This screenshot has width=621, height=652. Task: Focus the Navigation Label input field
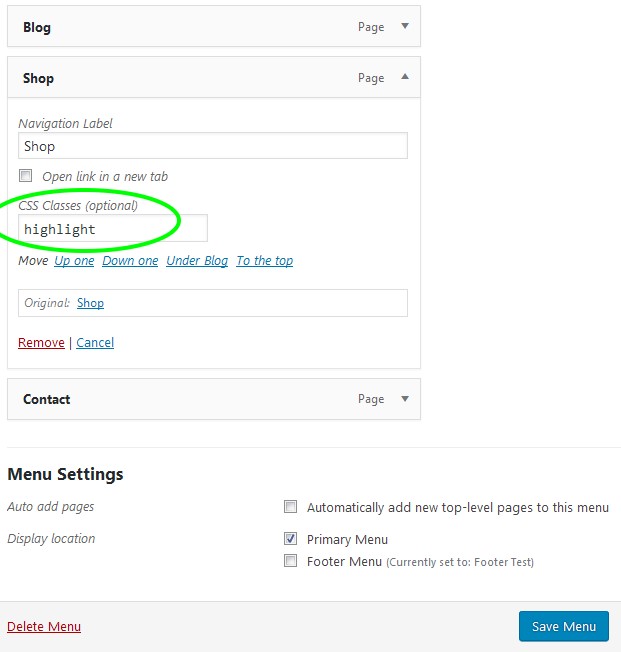tap(213, 146)
